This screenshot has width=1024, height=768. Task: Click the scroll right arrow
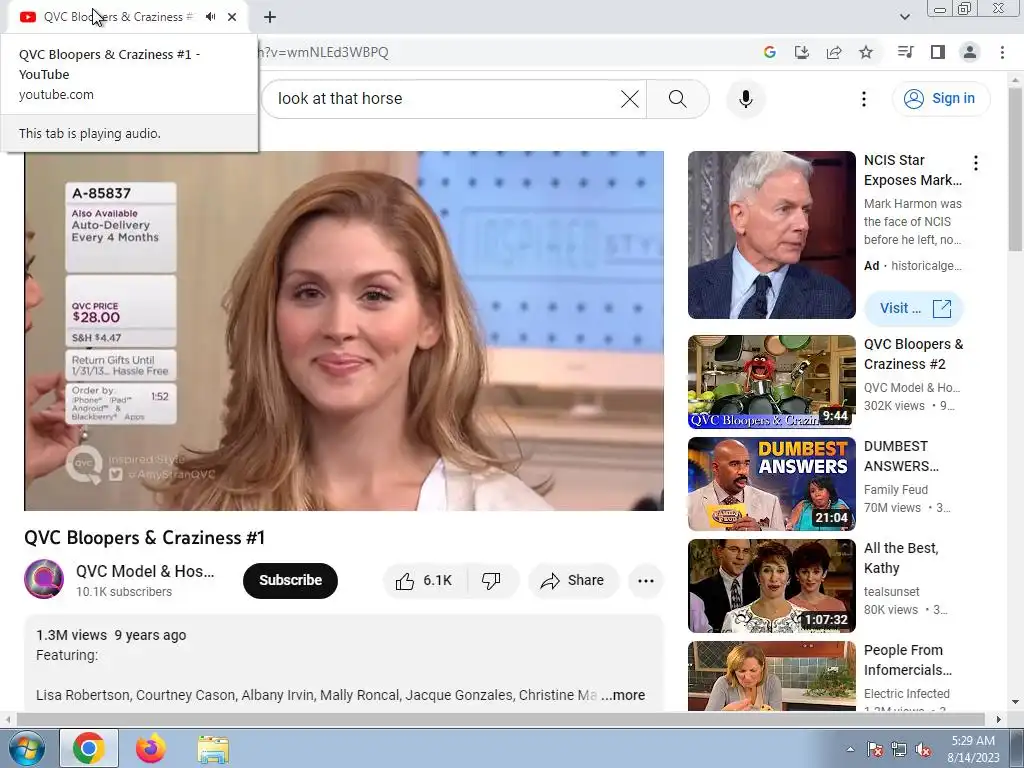(999, 719)
